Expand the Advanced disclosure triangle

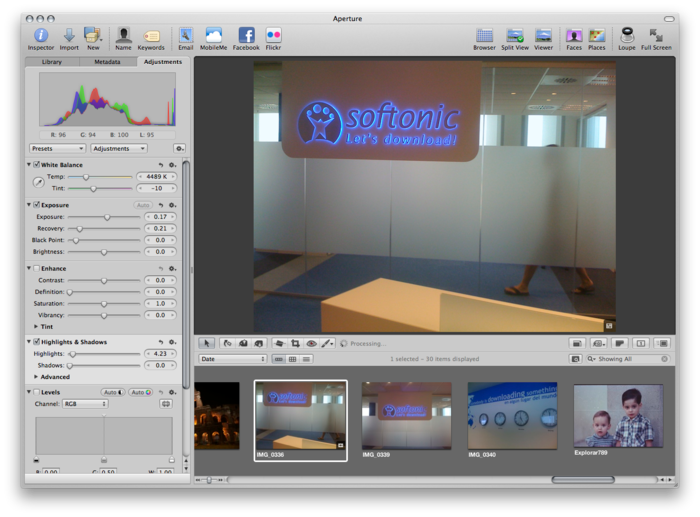pyautogui.click(x=37, y=377)
